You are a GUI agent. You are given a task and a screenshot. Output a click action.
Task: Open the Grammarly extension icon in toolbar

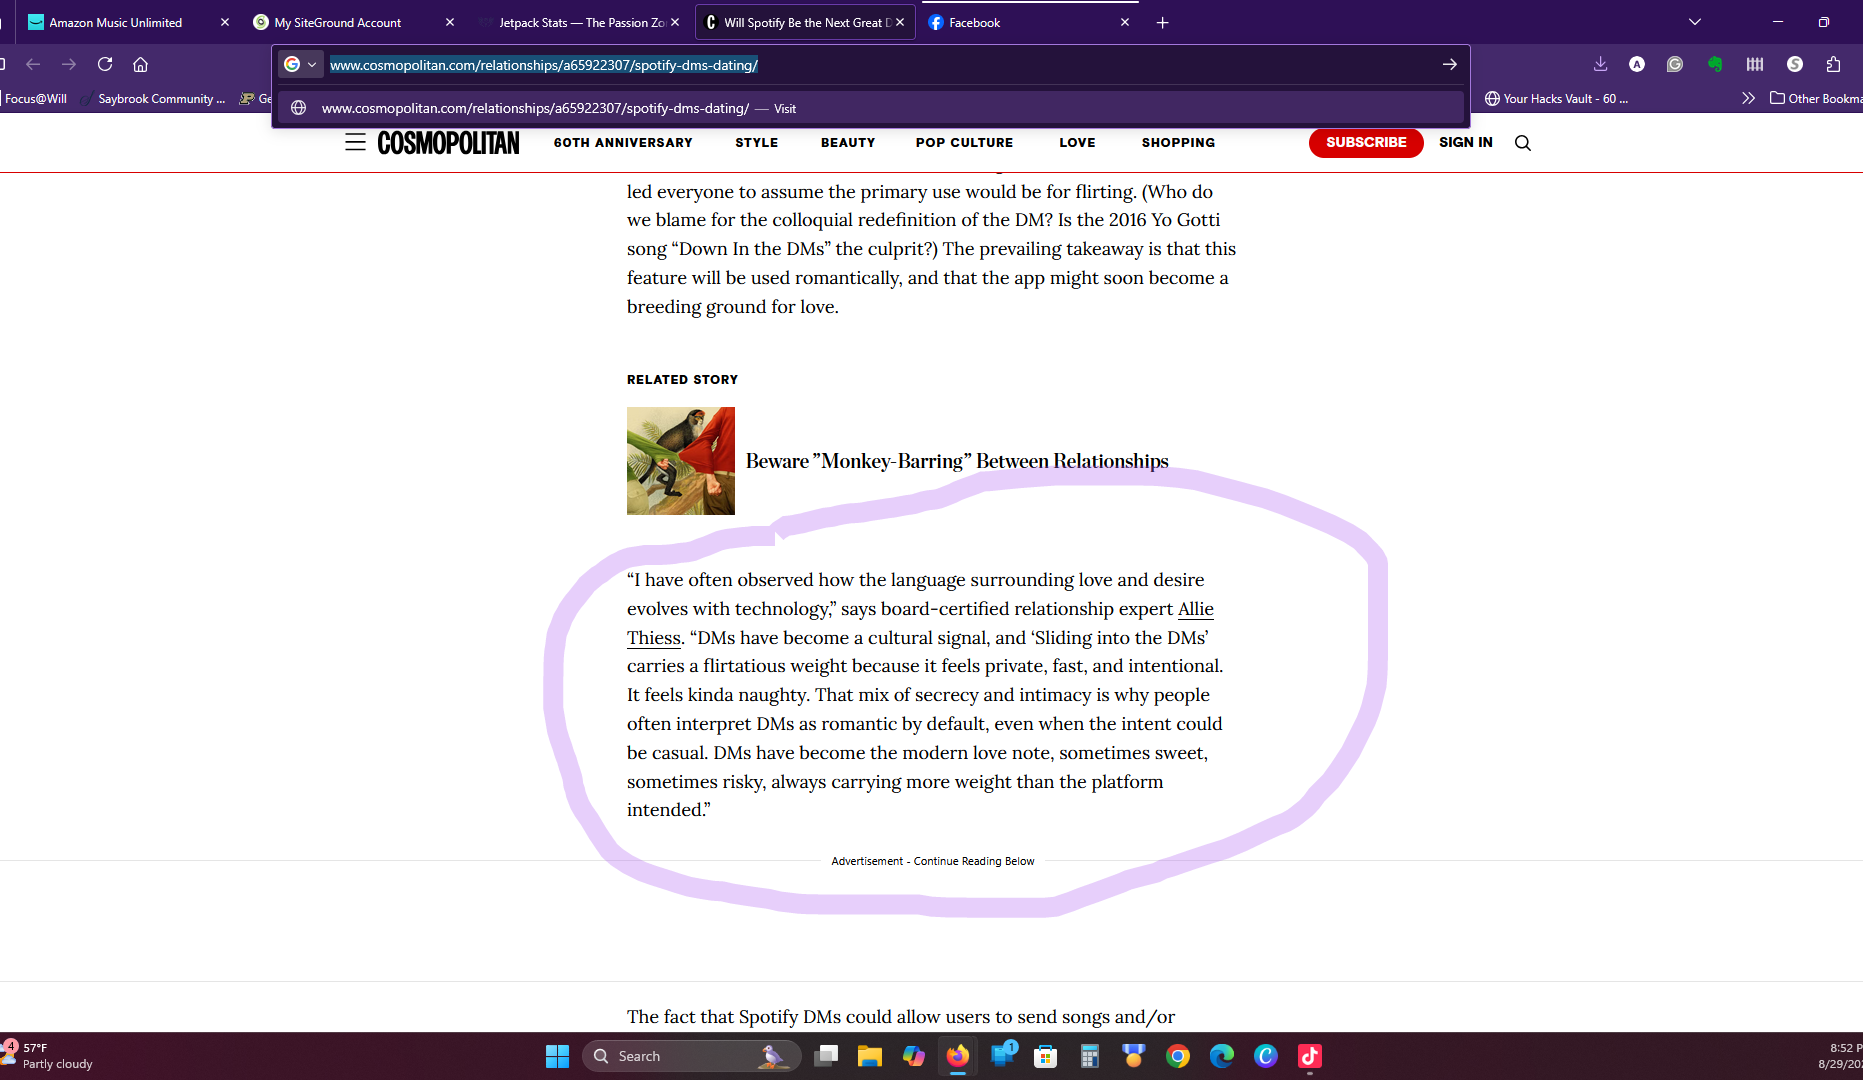pyautogui.click(x=1675, y=64)
